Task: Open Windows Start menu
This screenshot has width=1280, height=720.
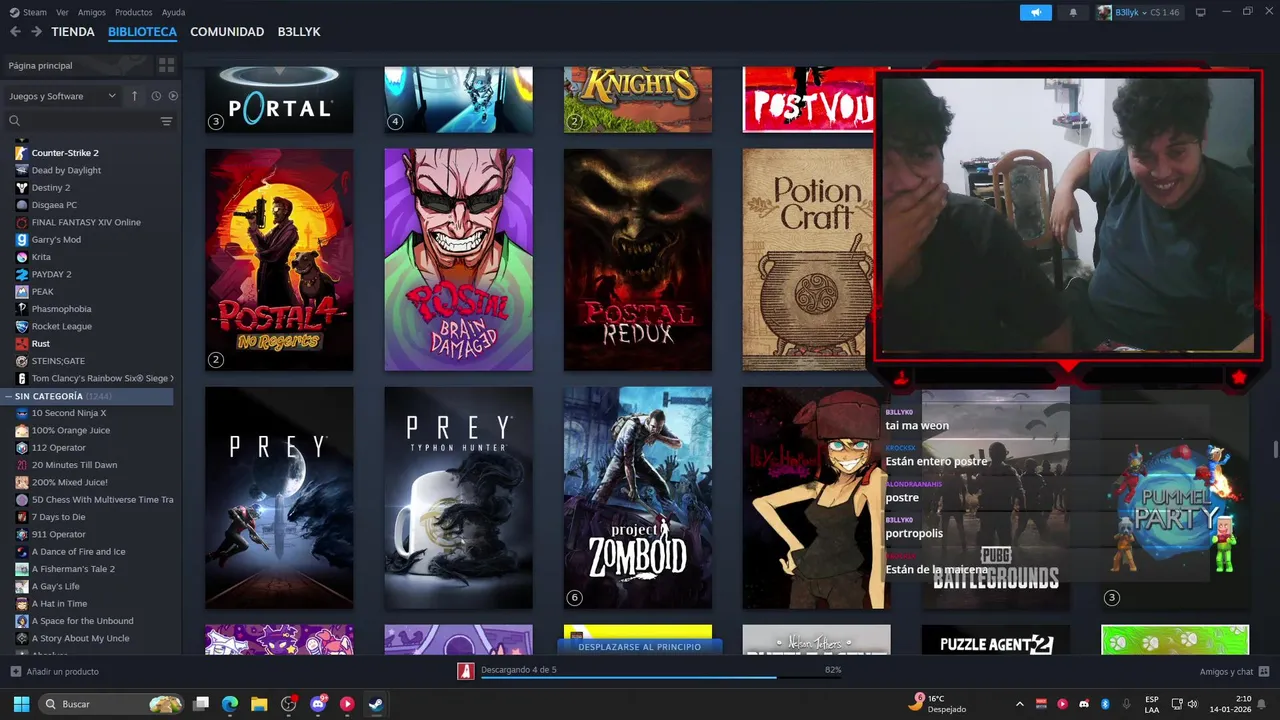Action: tap(21, 704)
